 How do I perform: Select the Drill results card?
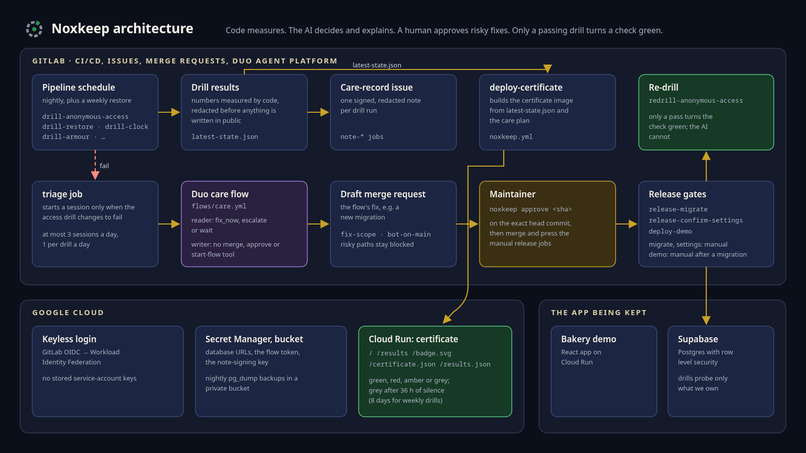pos(244,112)
